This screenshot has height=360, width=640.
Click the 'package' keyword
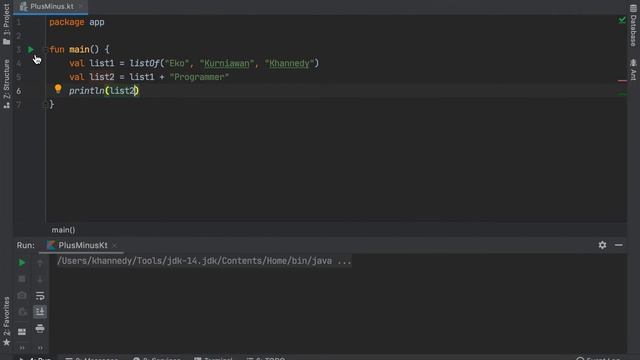(67, 22)
